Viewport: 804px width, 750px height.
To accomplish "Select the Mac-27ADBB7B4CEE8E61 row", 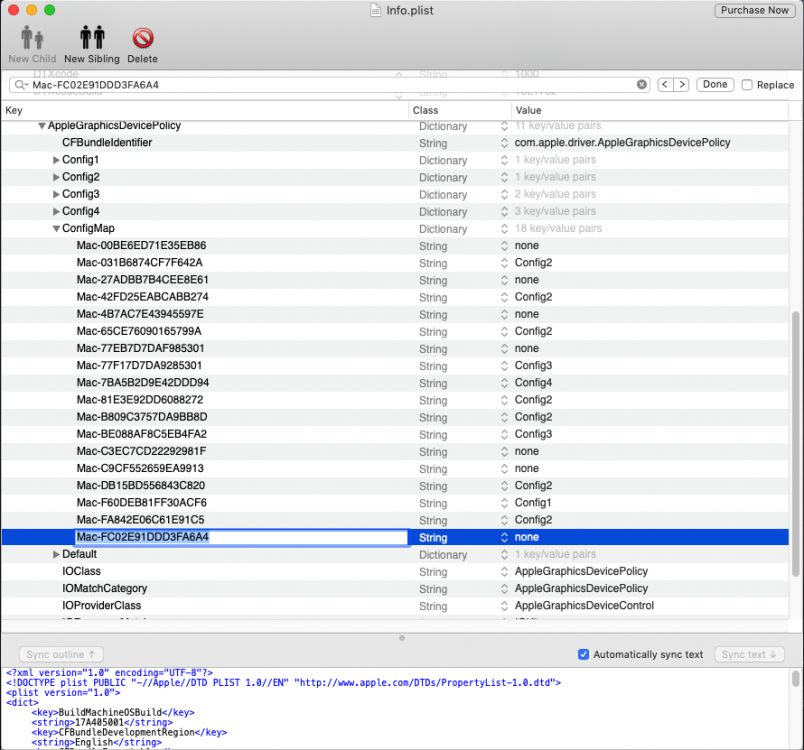I will pyautogui.click(x=395, y=280).
